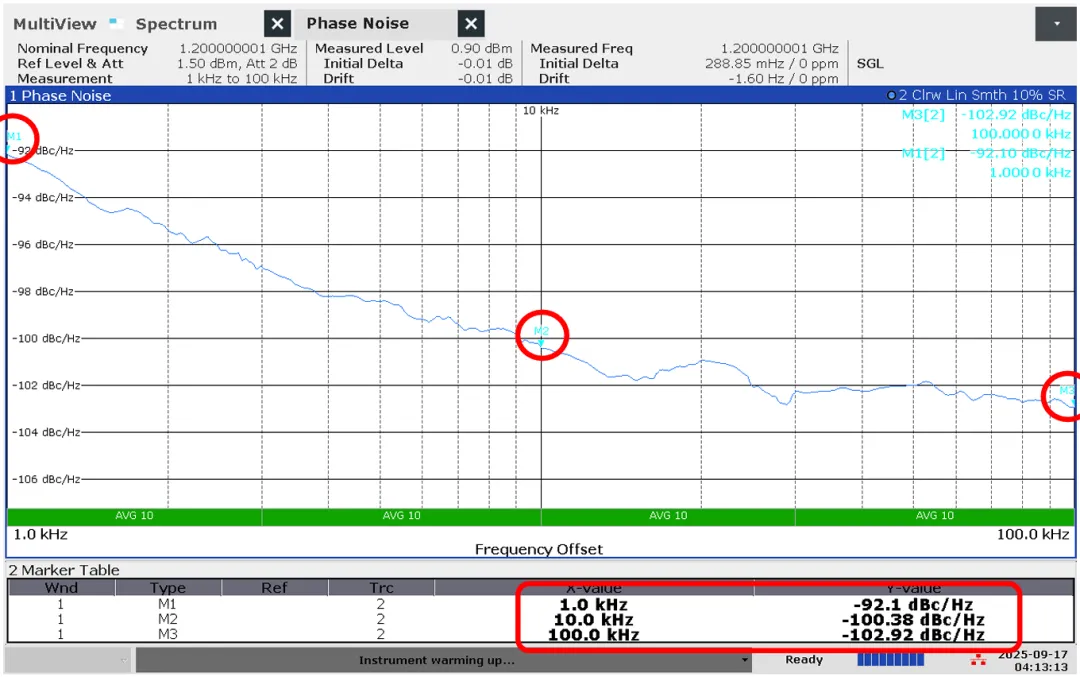Screen dimensions: 1080x677
Task: Click the SGL sweep mode indicator
Action: click(870, 63)
